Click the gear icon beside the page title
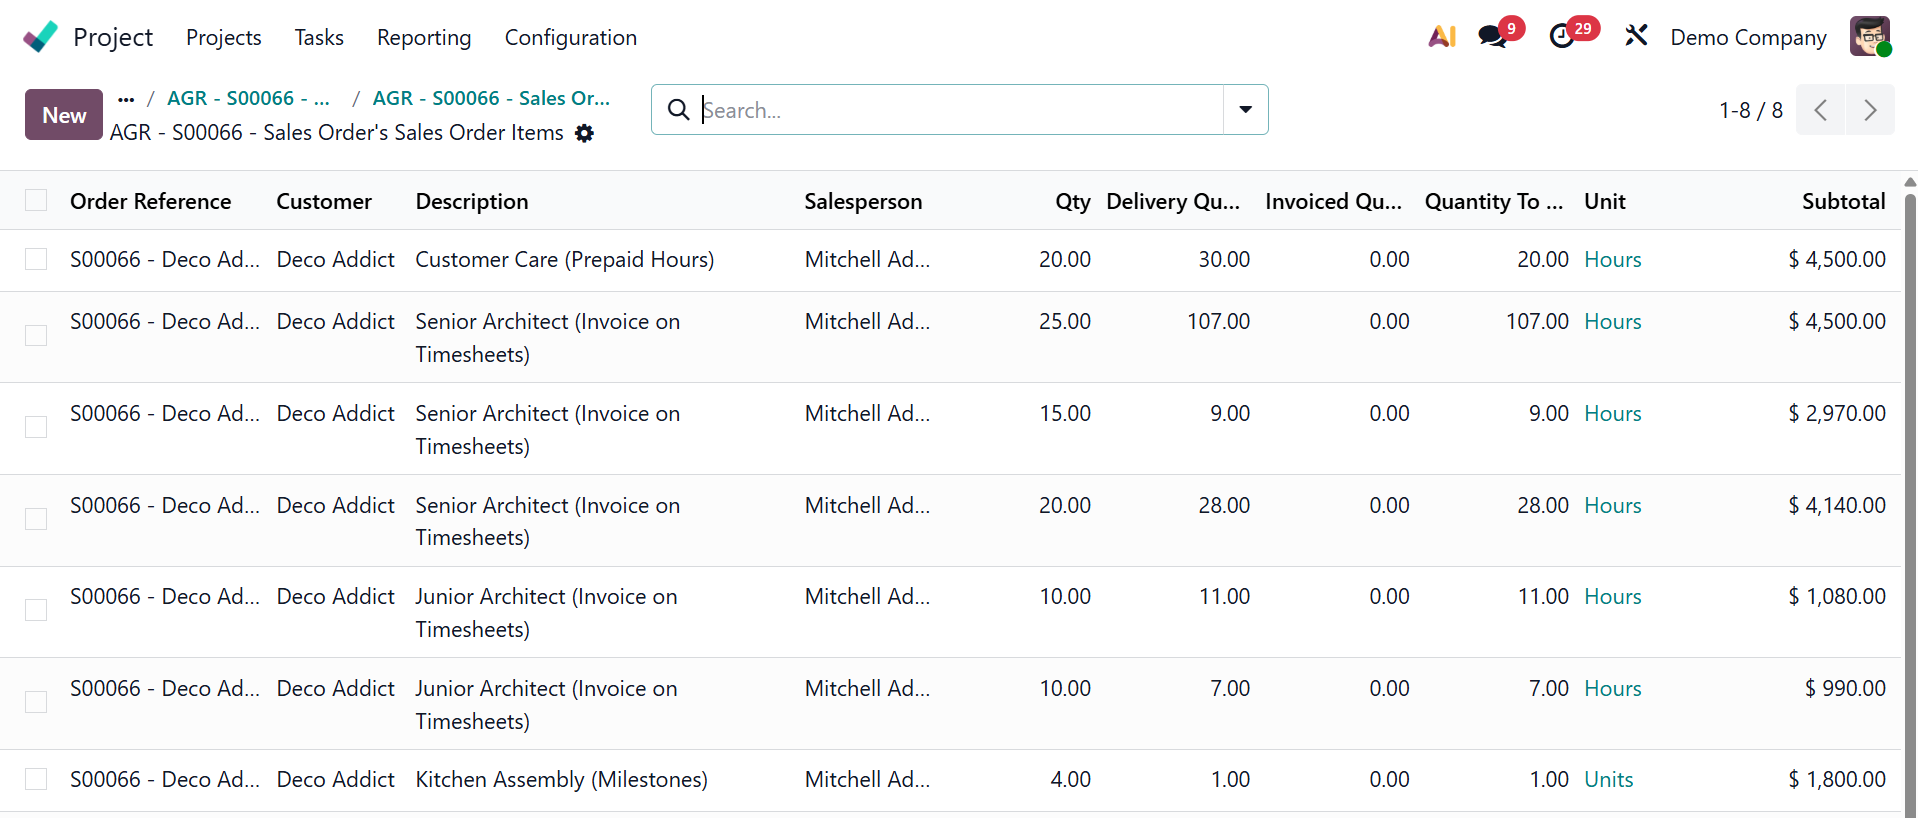The width and height of the screenshot is (1918, 818). pos(585,133)
